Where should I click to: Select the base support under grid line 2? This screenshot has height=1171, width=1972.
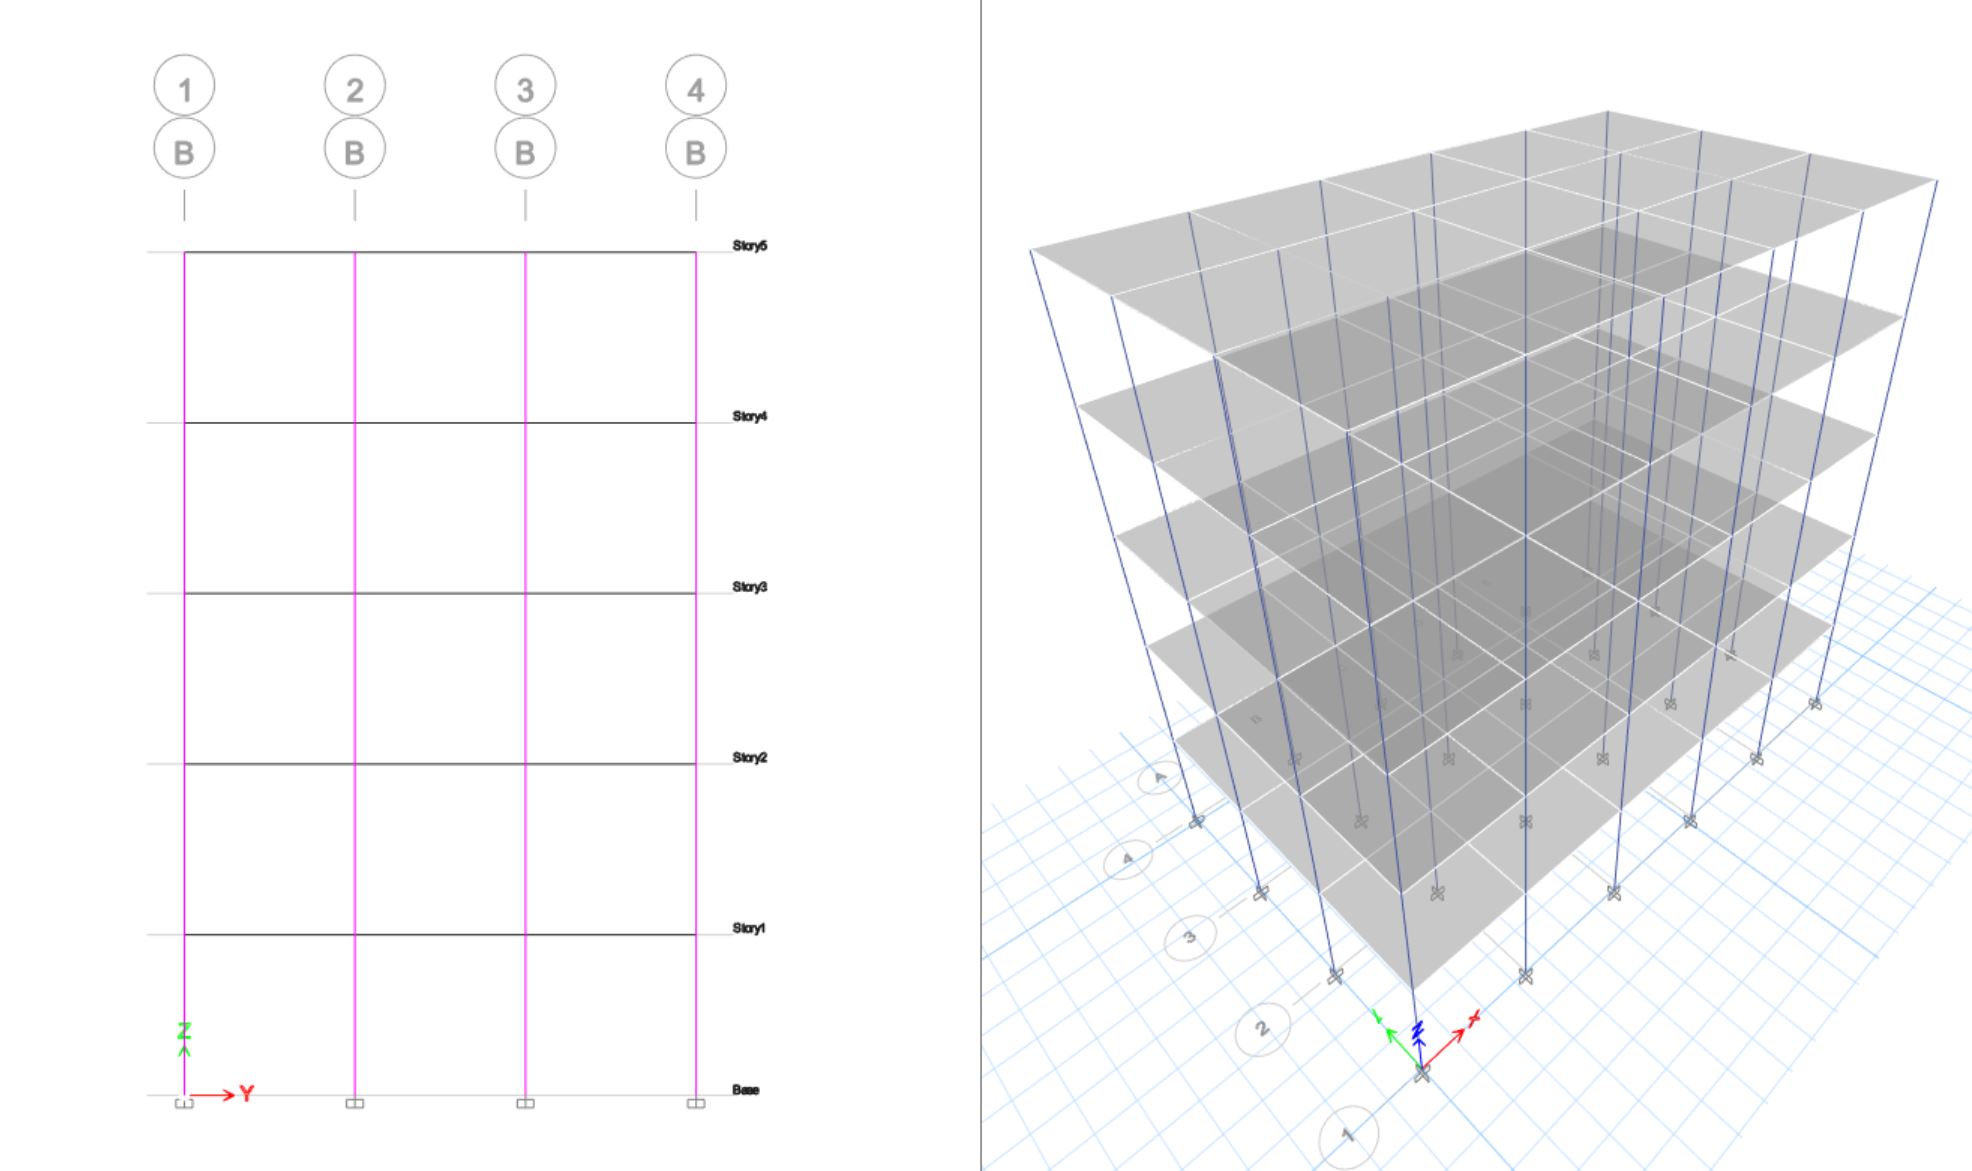coord(355,1103)
